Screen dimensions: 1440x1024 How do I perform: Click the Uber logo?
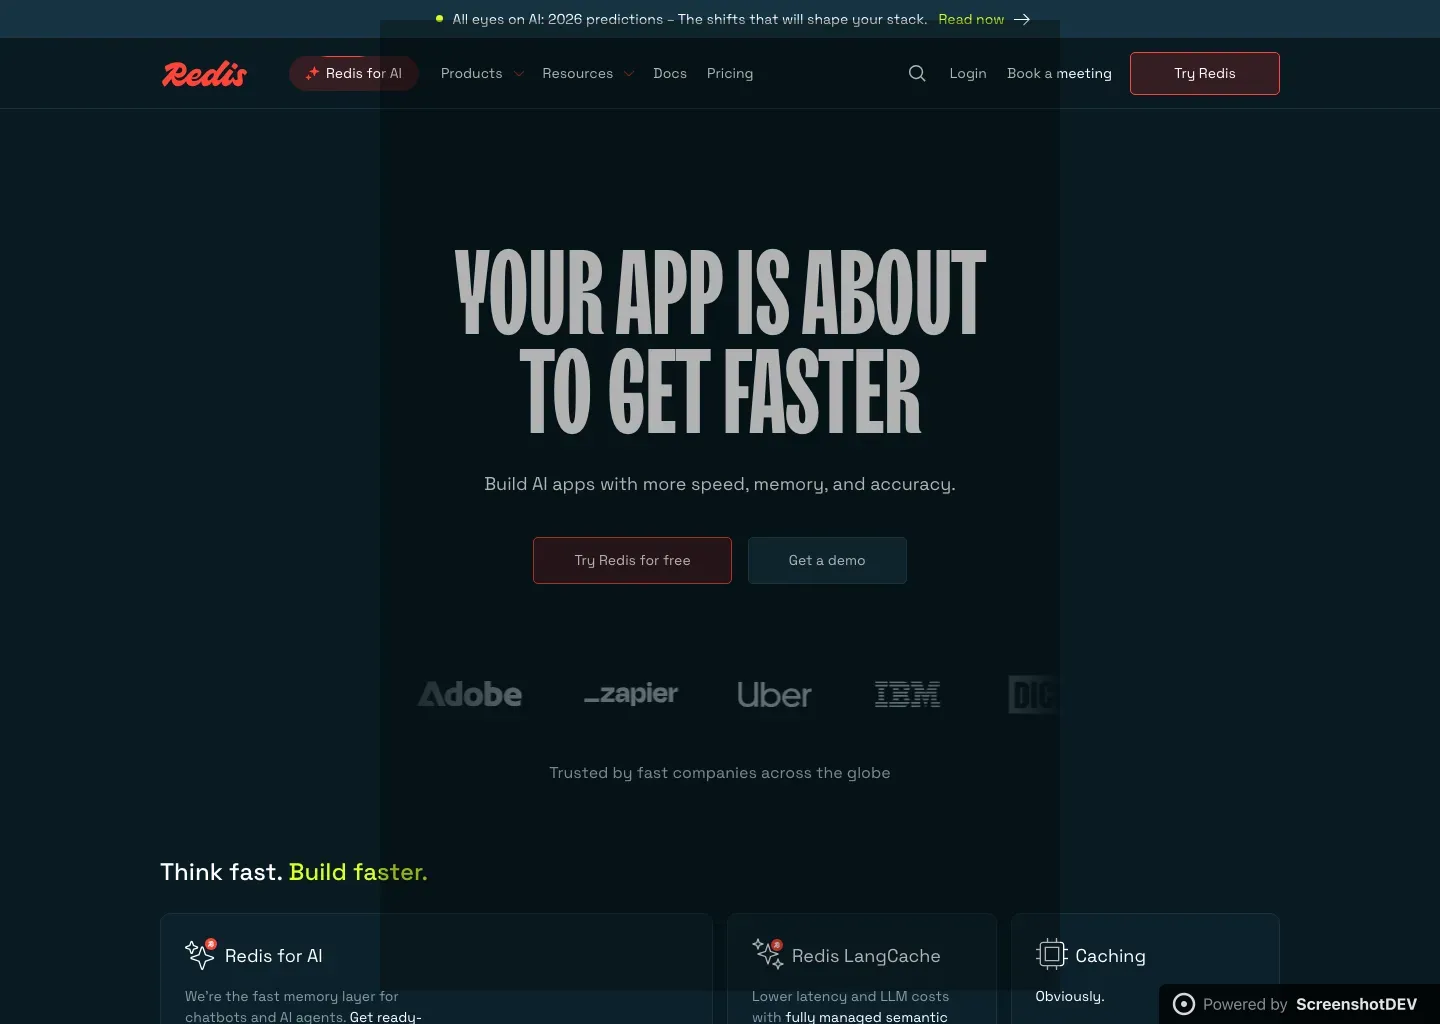coord(774,694)
